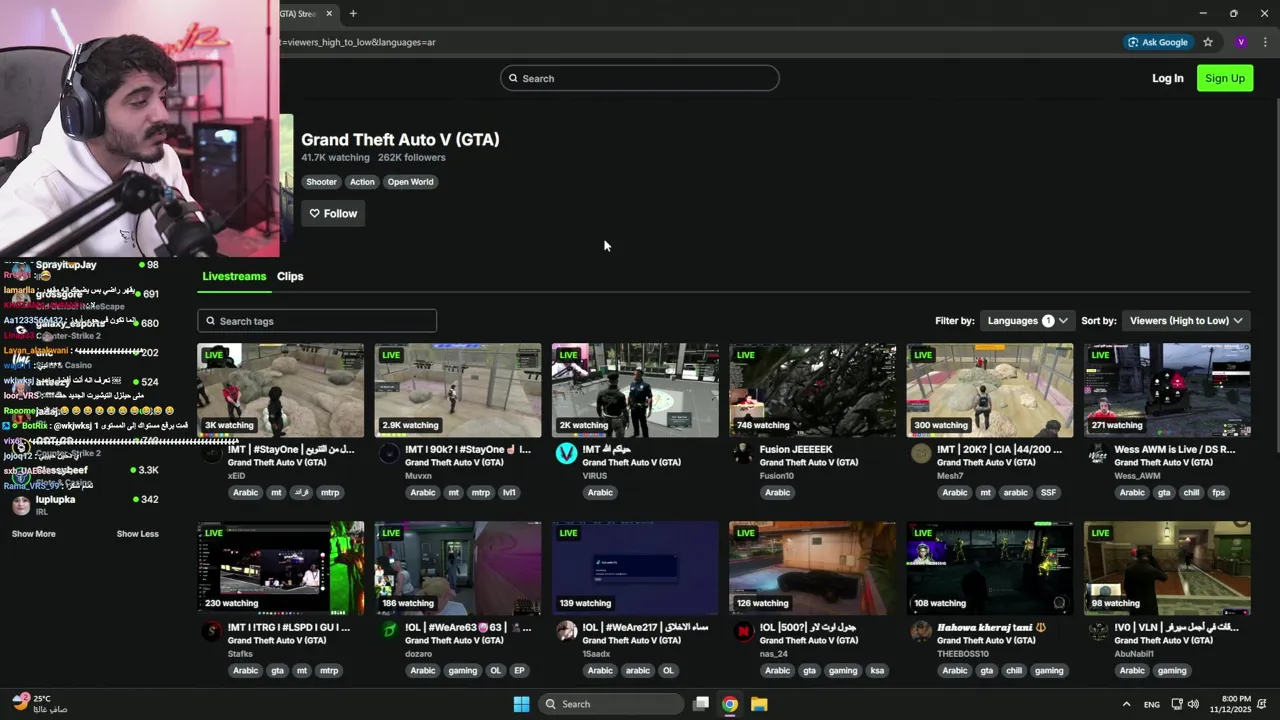Click the SSF tag under Mesh7 stream
This screenshot has width=1280, height=720.
pos(1048,493)
